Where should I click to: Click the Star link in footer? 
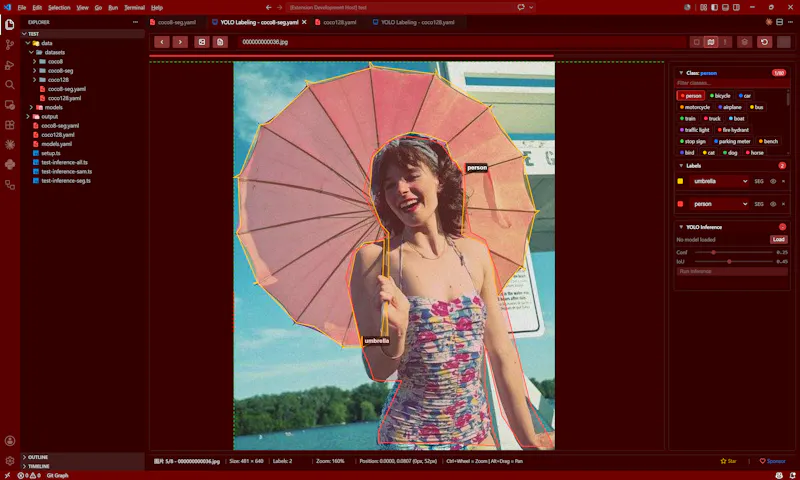point(728,461)
